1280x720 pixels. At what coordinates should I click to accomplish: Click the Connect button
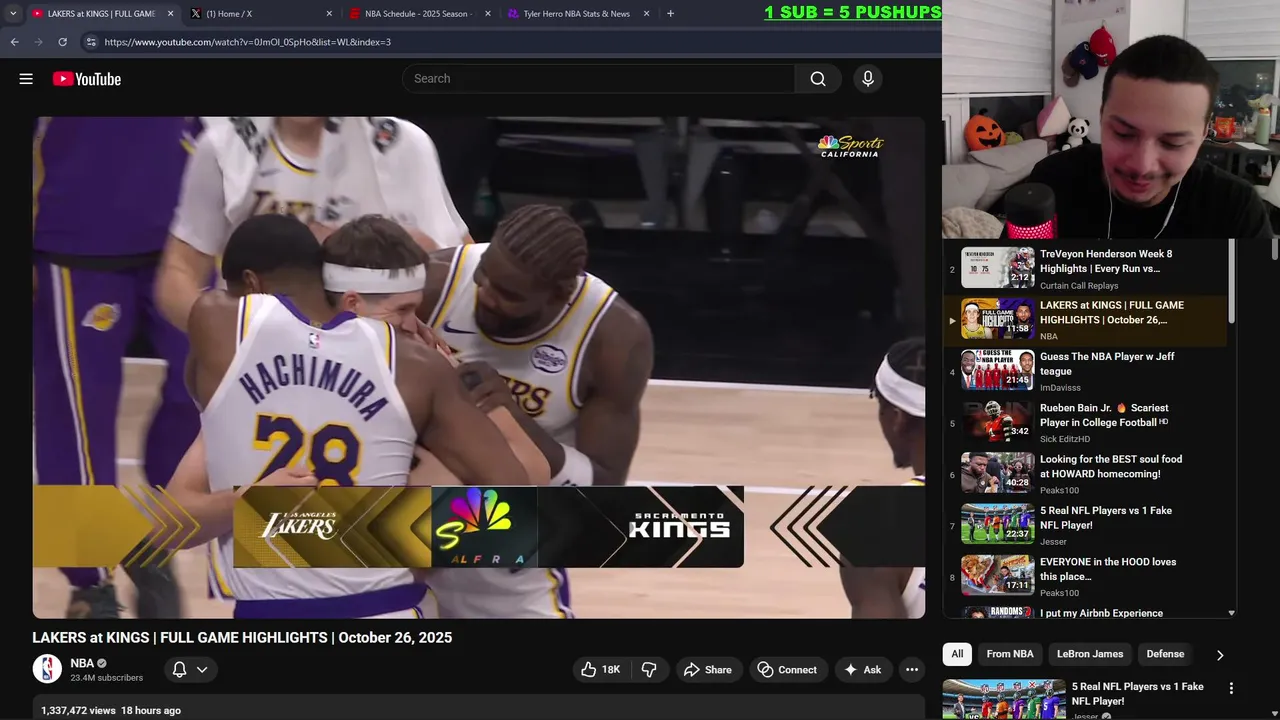[787, 670]
